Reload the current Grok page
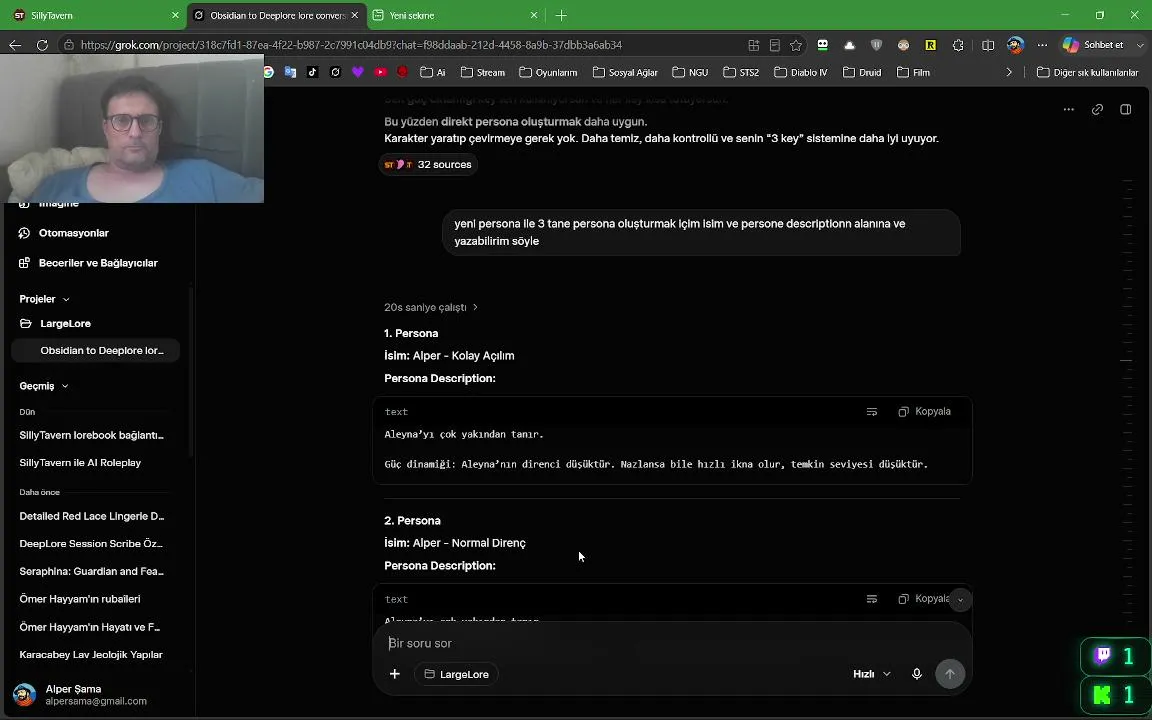Screen dimensions: 1152x720 42,45
